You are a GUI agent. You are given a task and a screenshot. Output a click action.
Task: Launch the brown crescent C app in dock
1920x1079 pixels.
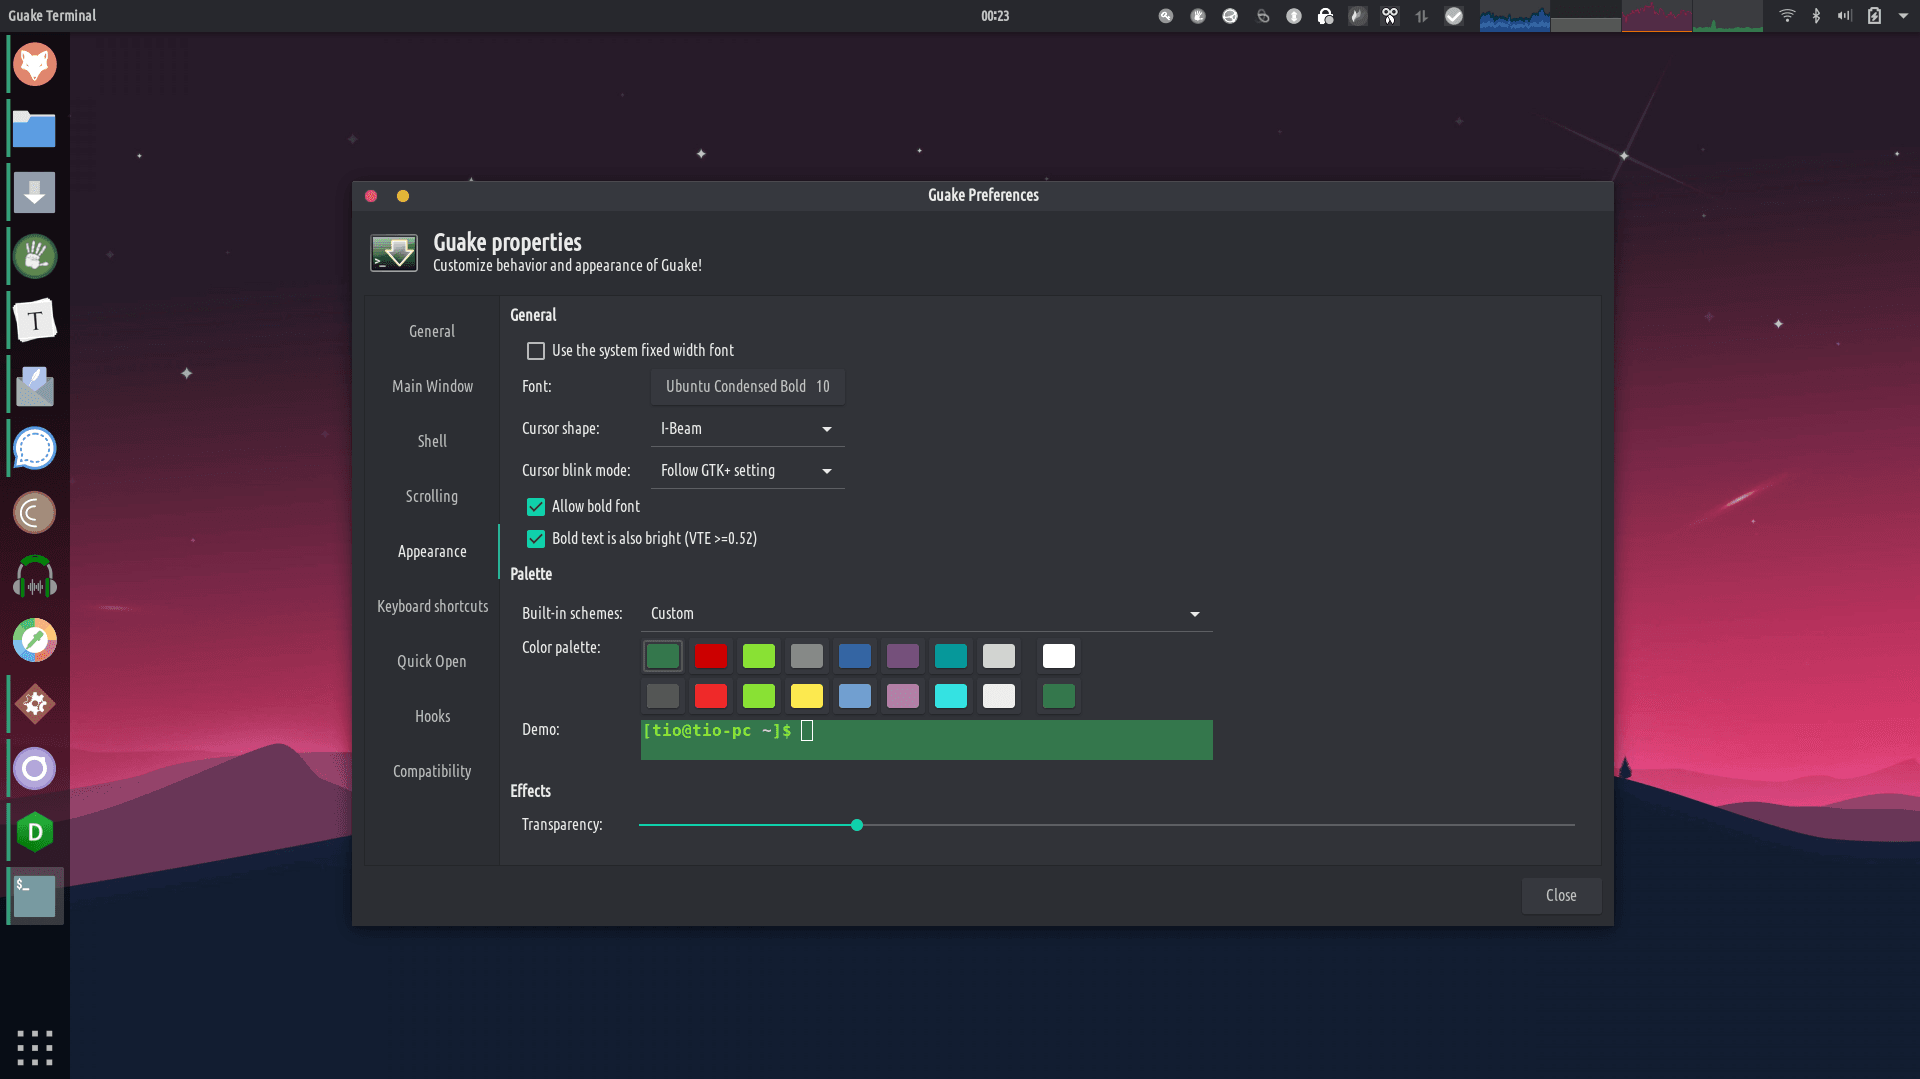[35, 513]
